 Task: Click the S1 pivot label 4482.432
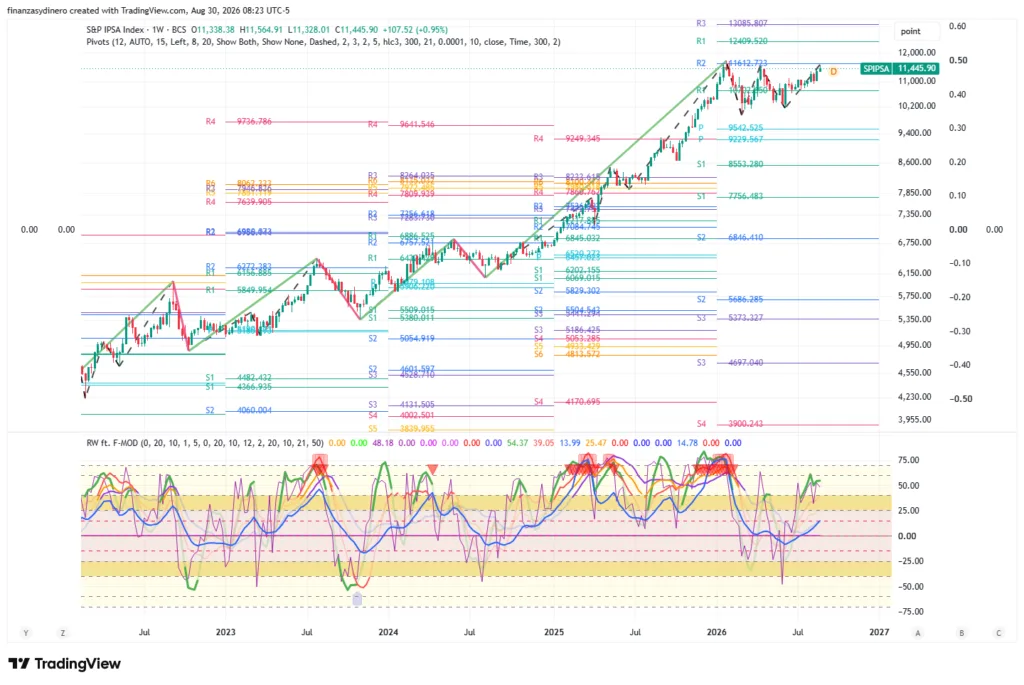254,377
